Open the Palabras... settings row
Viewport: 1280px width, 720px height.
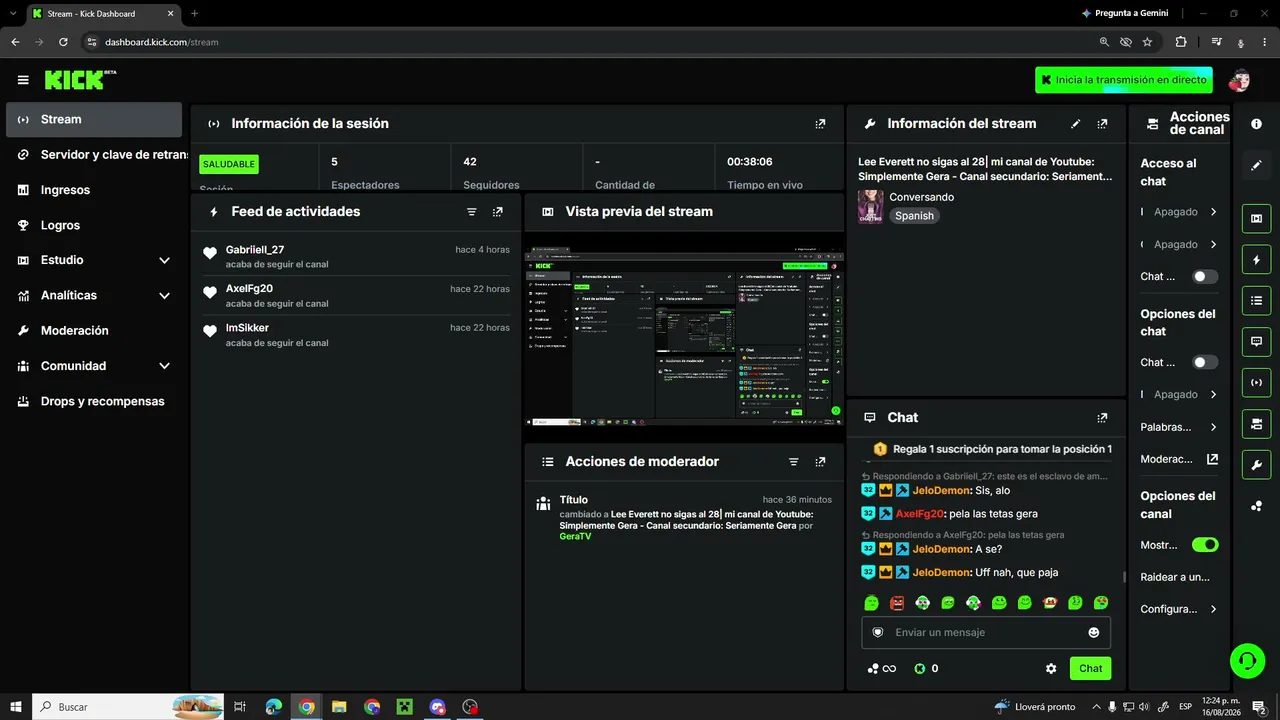(x=1180, y=427)
